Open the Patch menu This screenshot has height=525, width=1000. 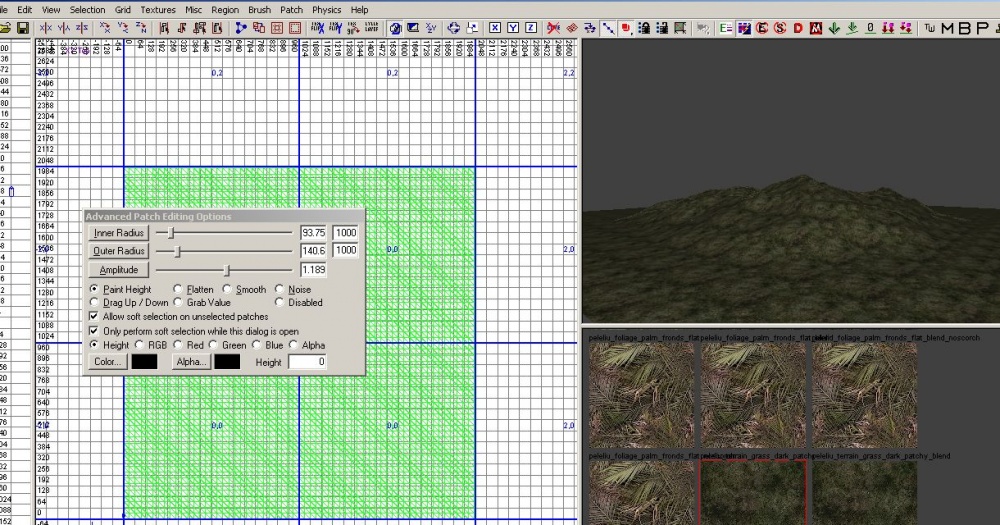[291, 9]
